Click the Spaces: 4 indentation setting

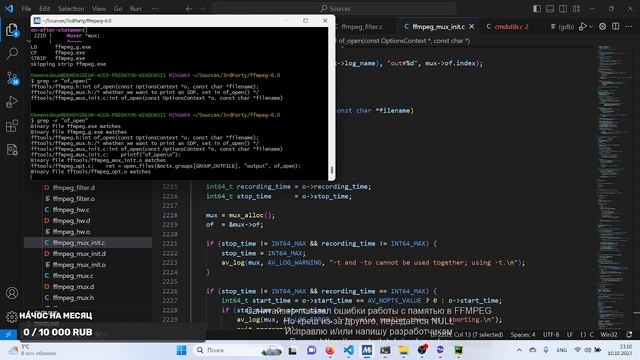(522, 335)
